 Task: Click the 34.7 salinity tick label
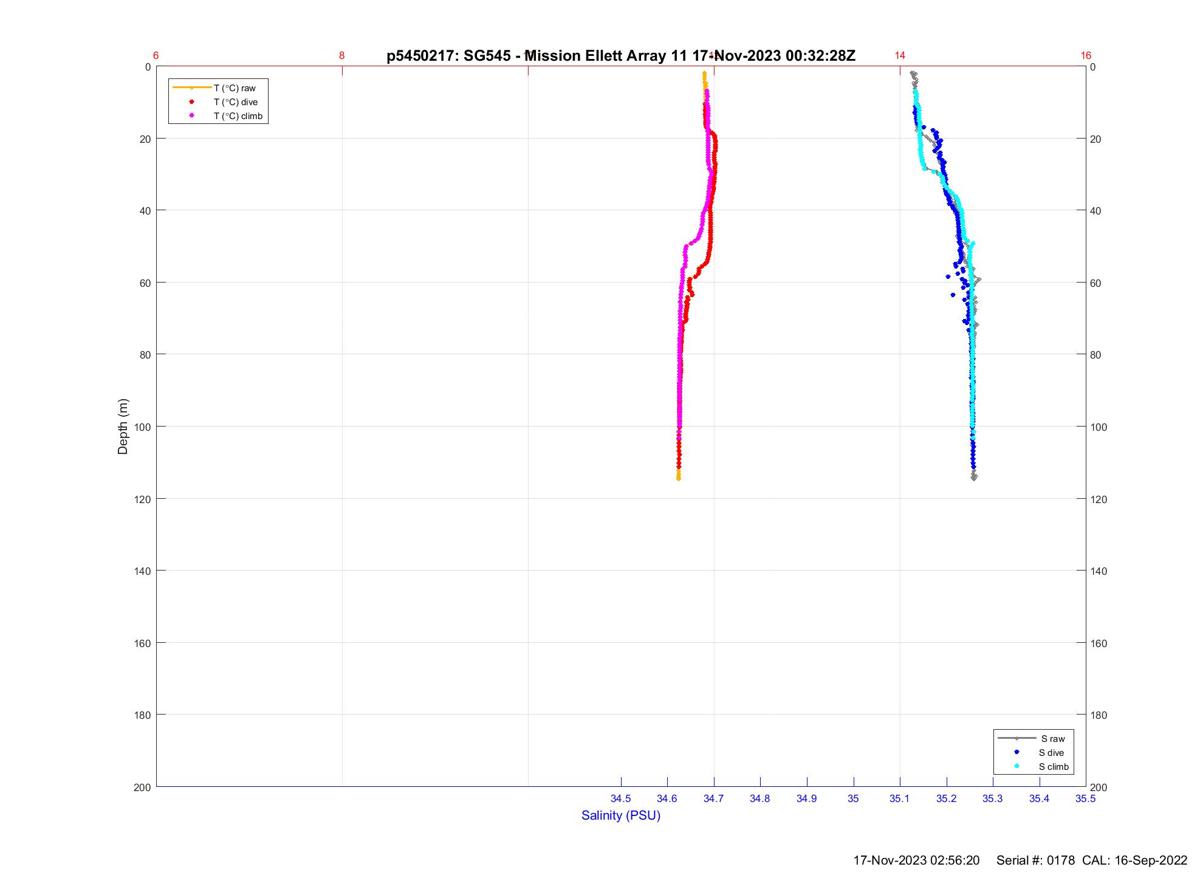pos(714,799)
